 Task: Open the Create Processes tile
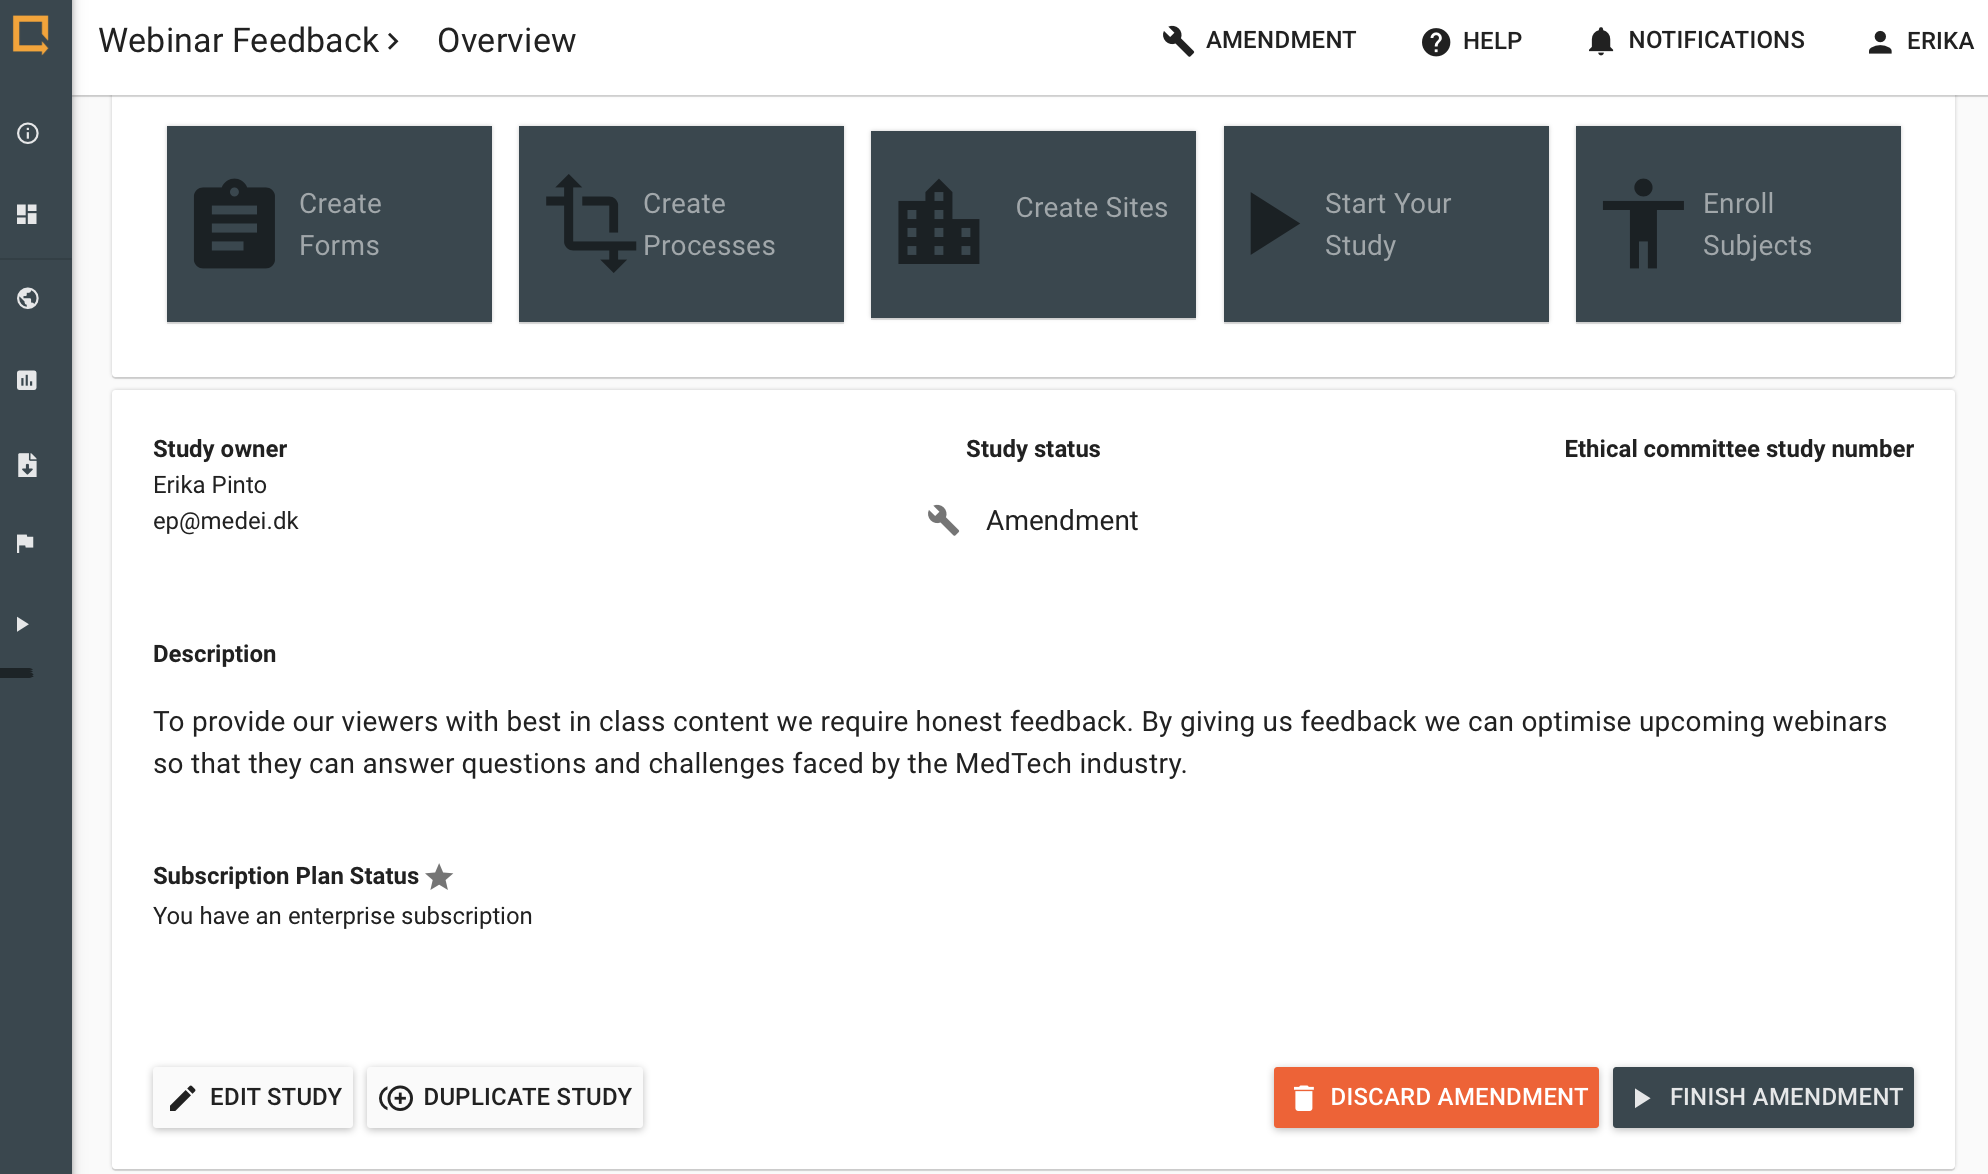click(681, 224)
